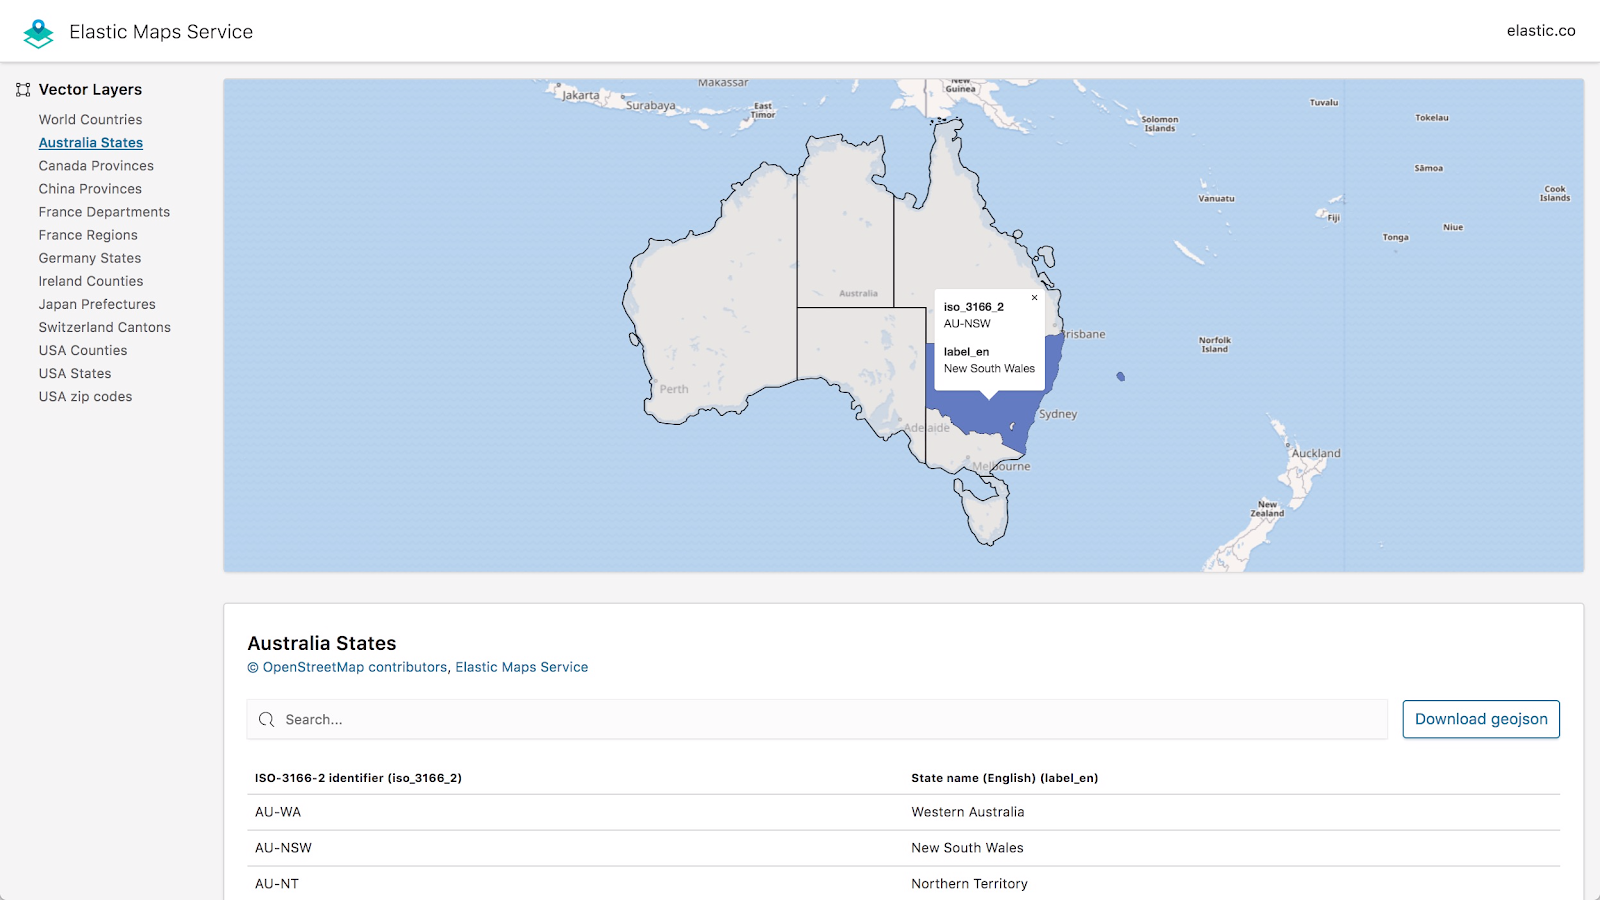
Task: Click Perth label on the map
Action: coord(674,389)
